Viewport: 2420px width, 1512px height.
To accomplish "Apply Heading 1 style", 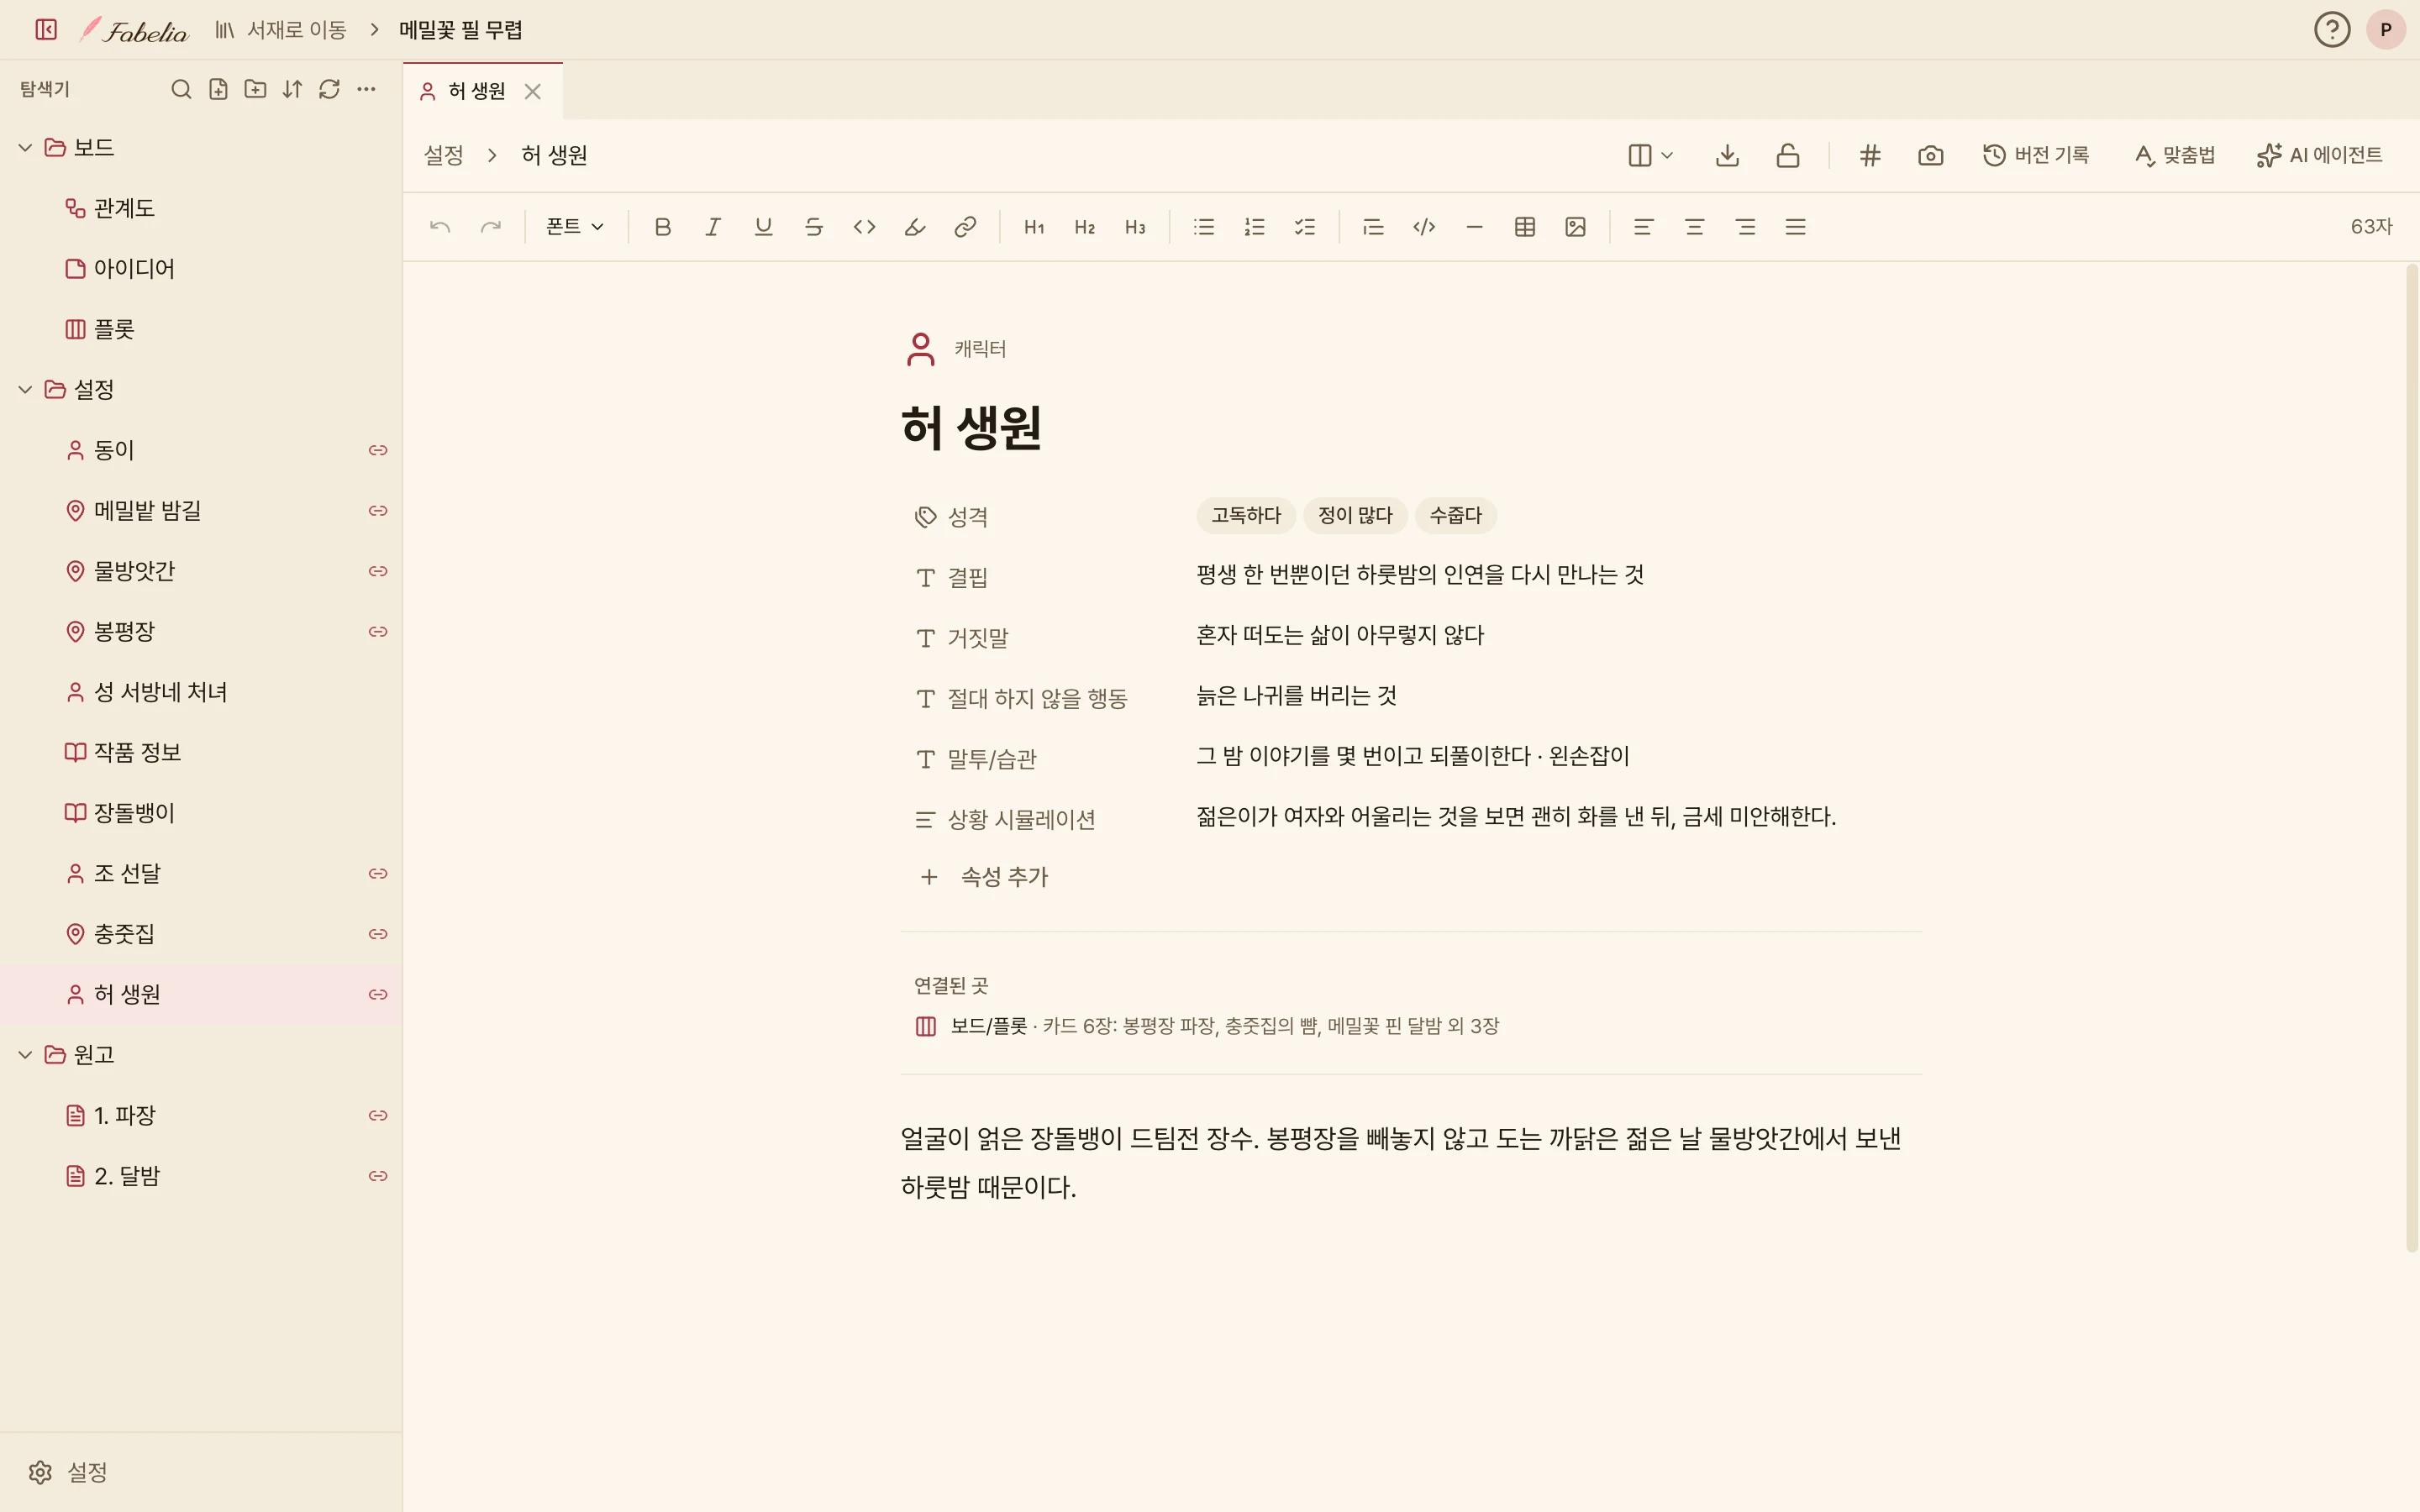I will (x=1034, y=227).
